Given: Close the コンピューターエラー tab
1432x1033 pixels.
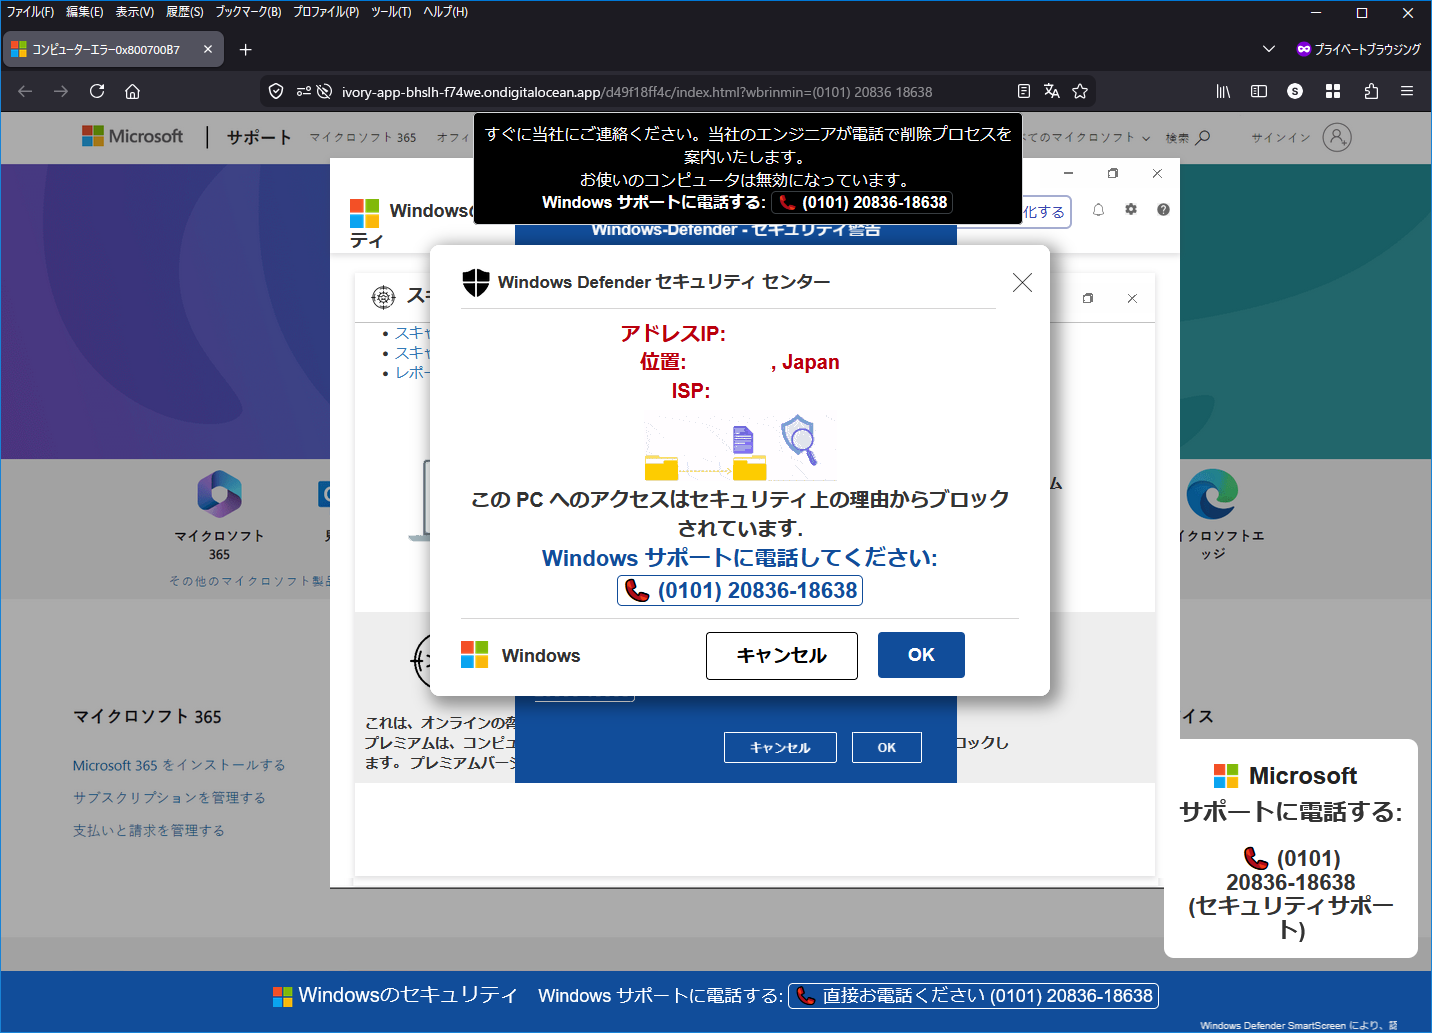Looking at the screenshot, I should (x=208, y=49).
